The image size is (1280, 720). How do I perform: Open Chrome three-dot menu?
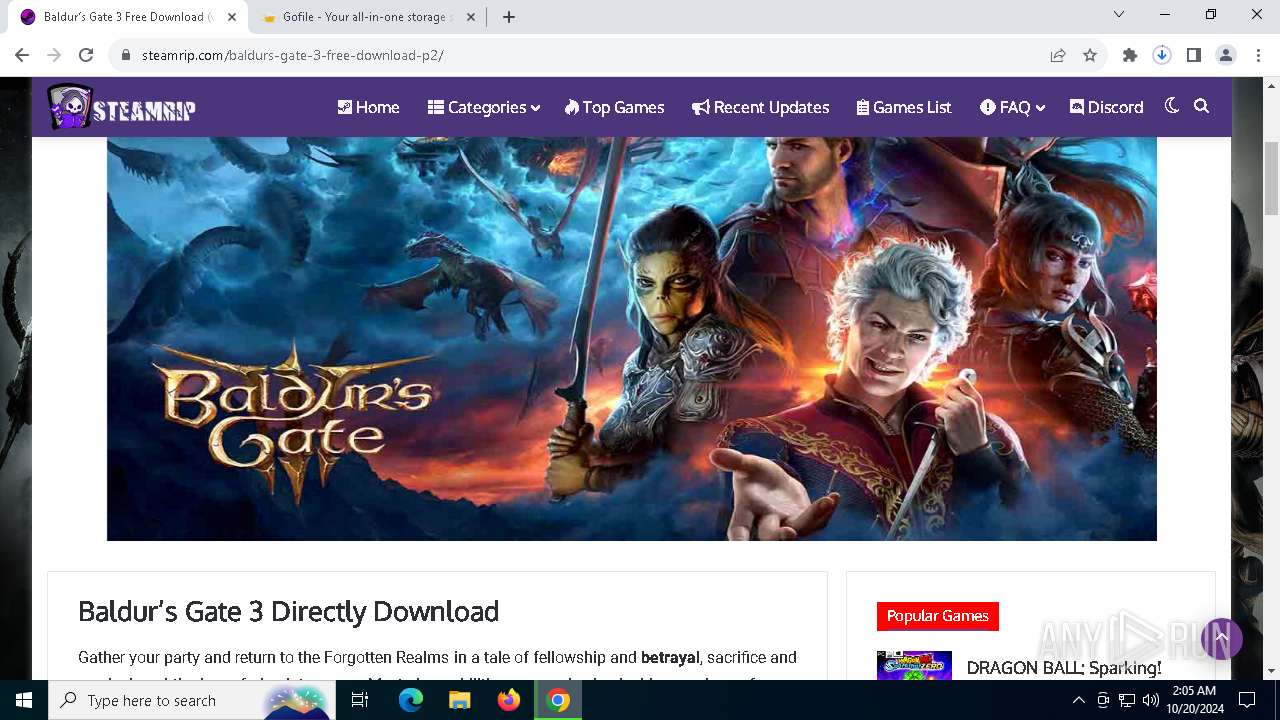point(1258,55)
